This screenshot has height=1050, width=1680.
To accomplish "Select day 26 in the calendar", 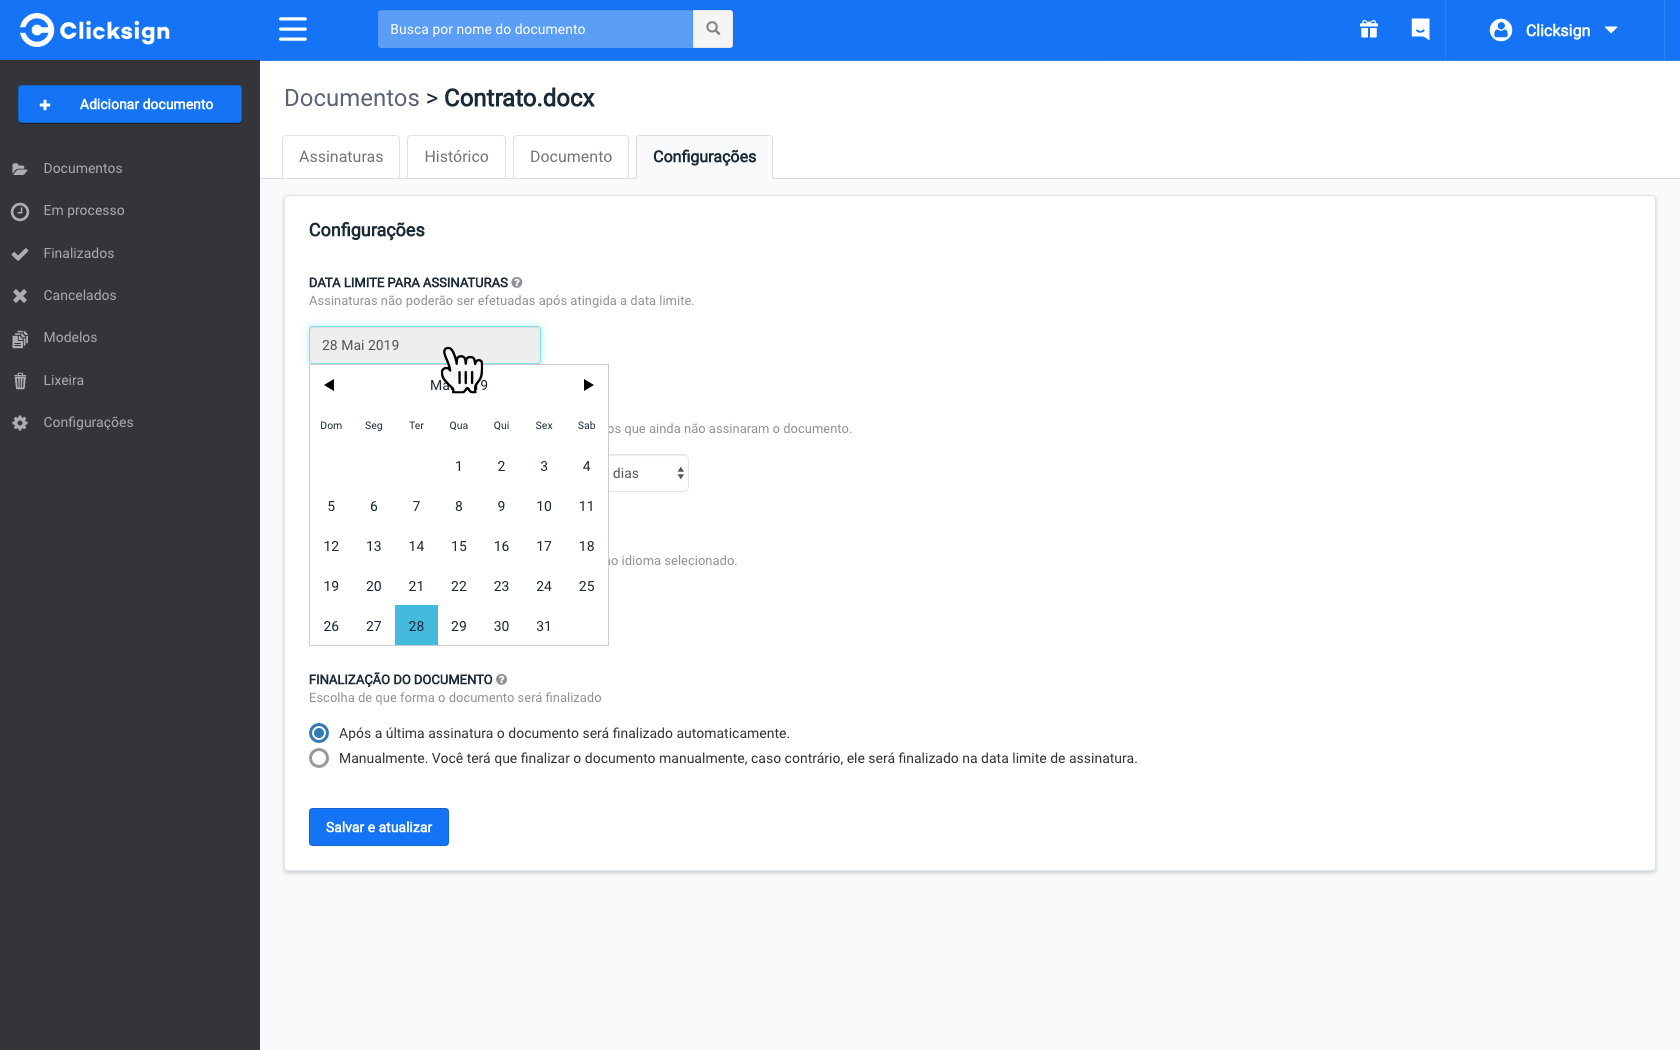I will pos(331,626).
